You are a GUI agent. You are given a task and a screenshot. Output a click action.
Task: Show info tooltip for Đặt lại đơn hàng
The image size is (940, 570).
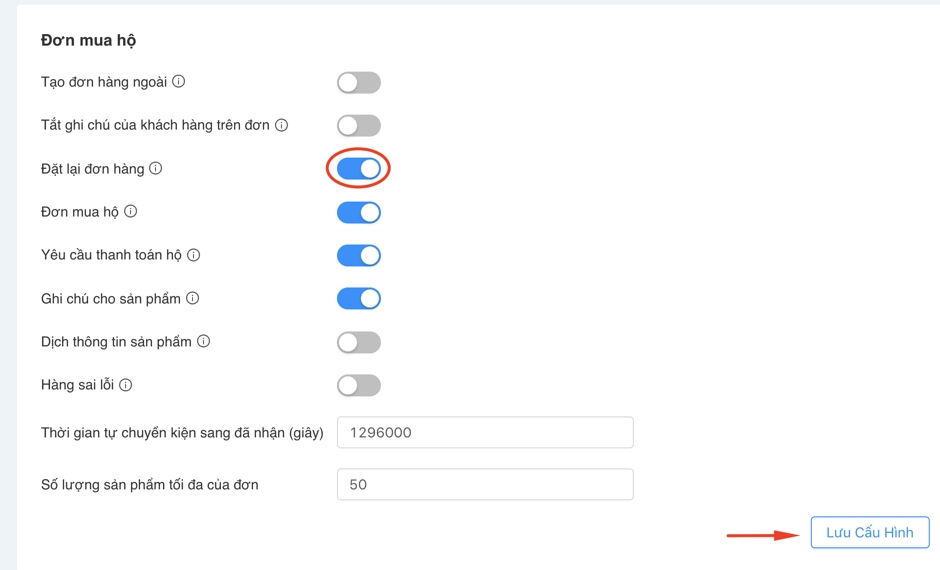pos(156,169)
